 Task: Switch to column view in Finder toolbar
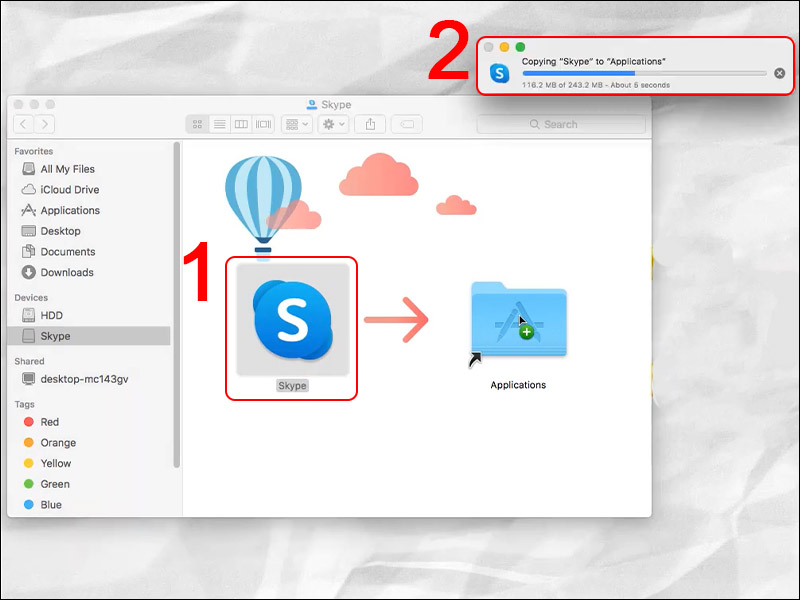241,124
